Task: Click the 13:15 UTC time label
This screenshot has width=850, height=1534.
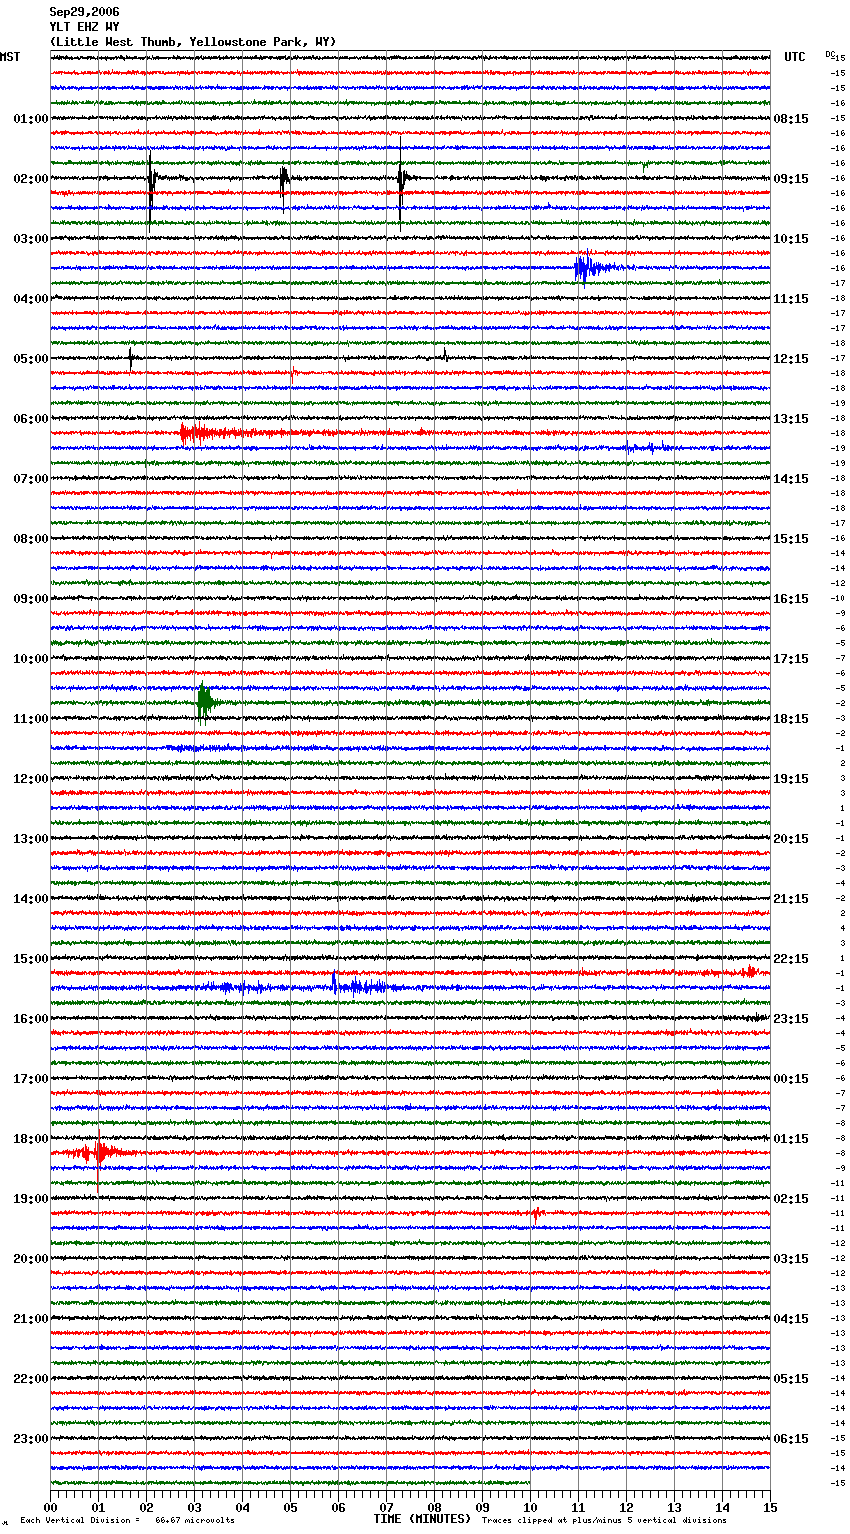Action: click(791, 419)
